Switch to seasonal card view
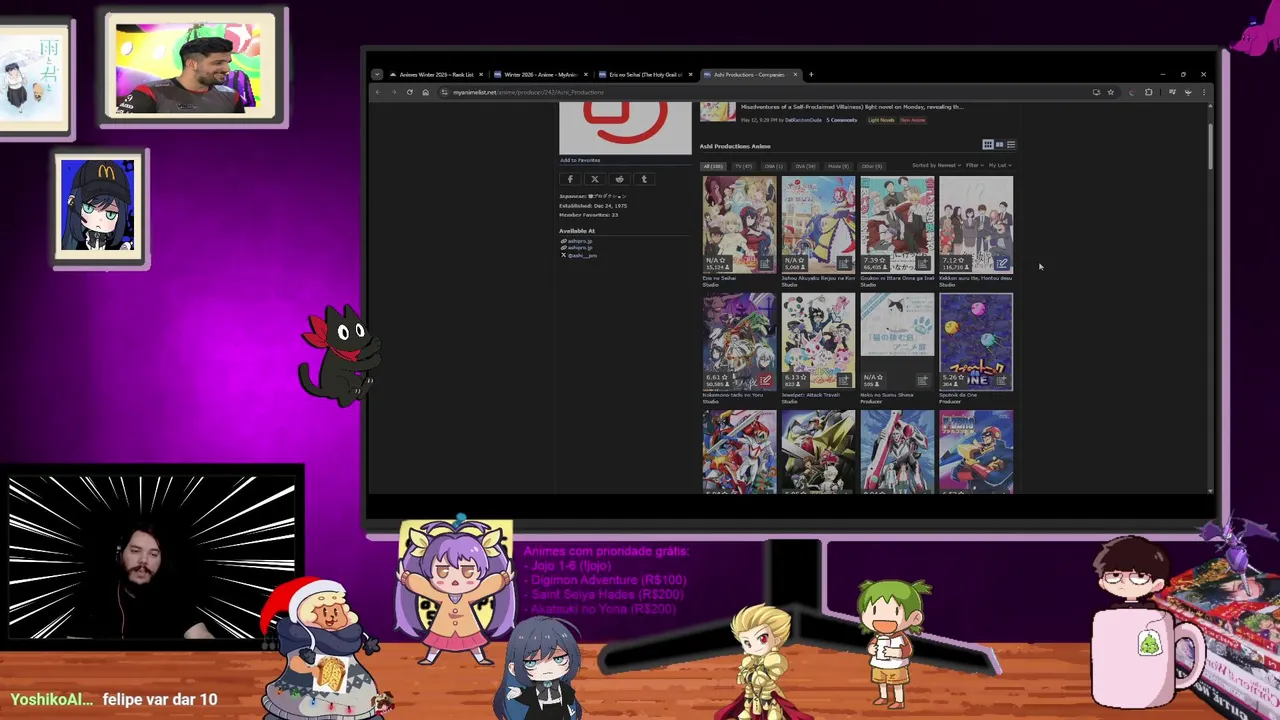 tap(999, 145)
